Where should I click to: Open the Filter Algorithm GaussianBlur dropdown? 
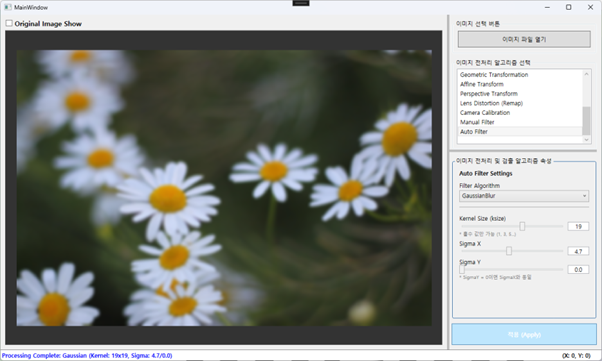[x=524, y=196]
